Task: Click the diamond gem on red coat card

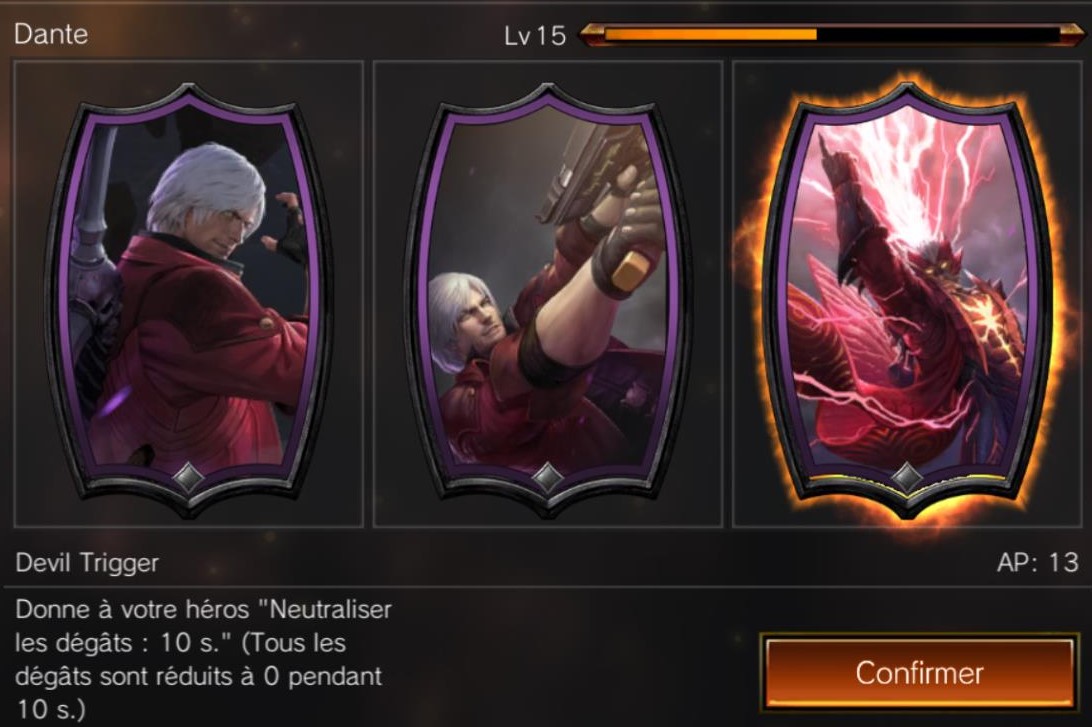Action: pyautogui.click(x=188, y=477)
